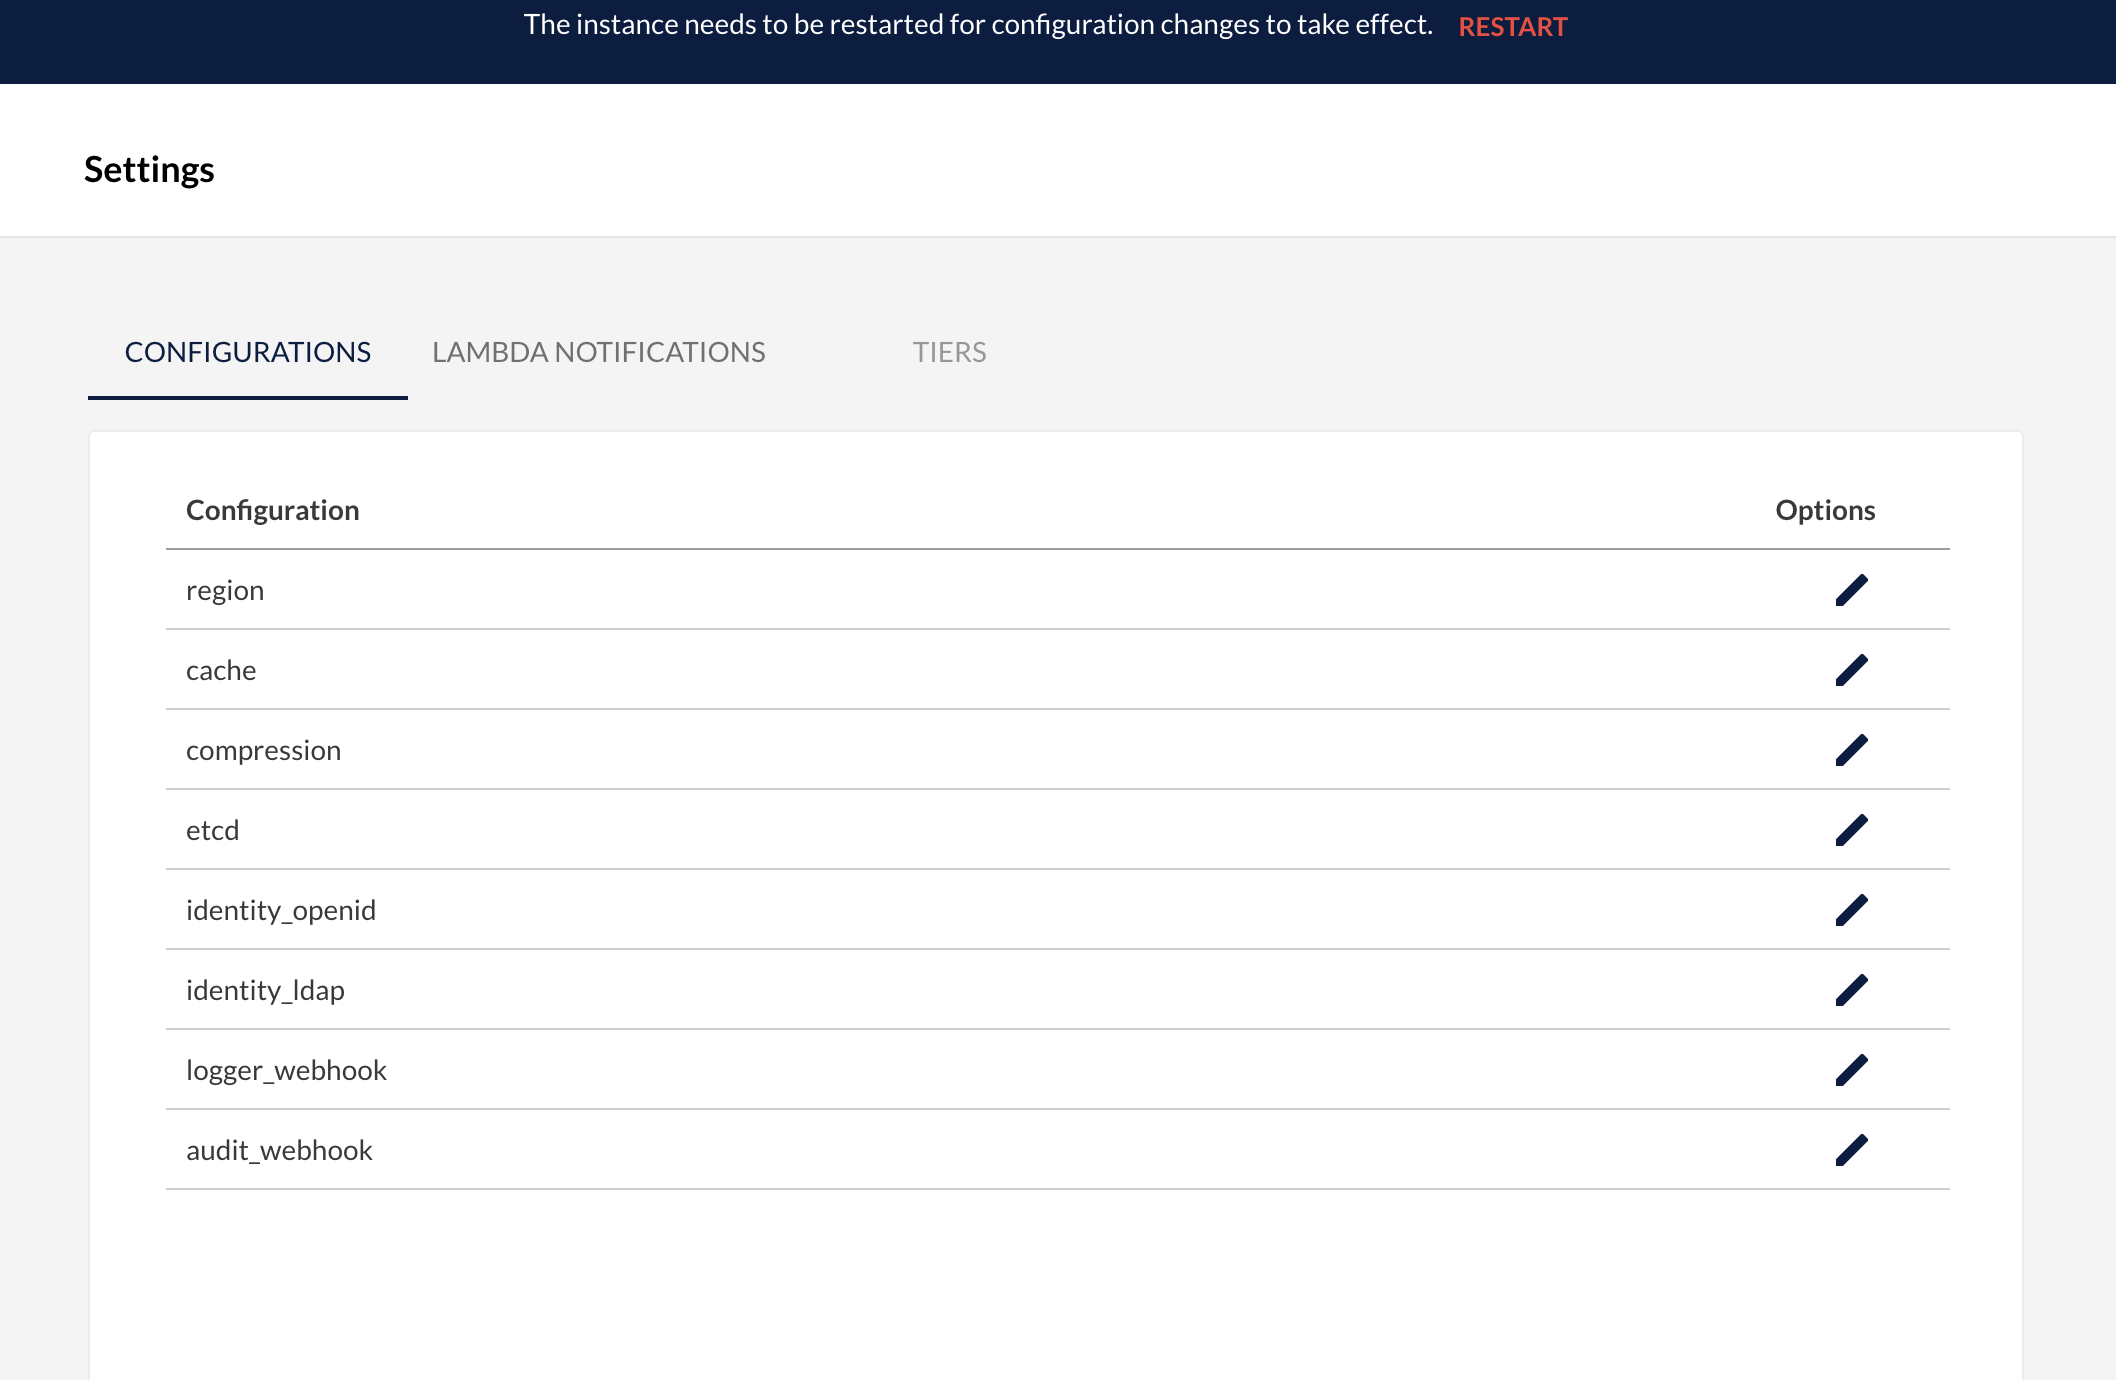Select the identity_ldap configuration row

pyautogui.click(x=265, y=990)
